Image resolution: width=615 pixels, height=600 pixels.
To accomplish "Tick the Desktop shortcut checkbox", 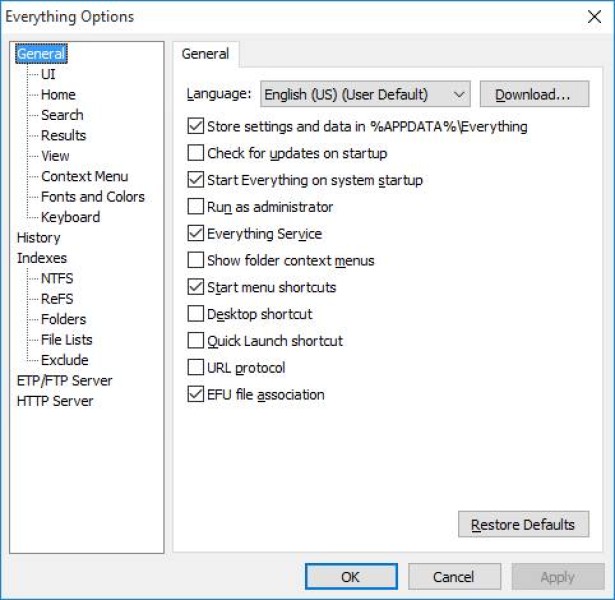I will click(x=196, y=314).
